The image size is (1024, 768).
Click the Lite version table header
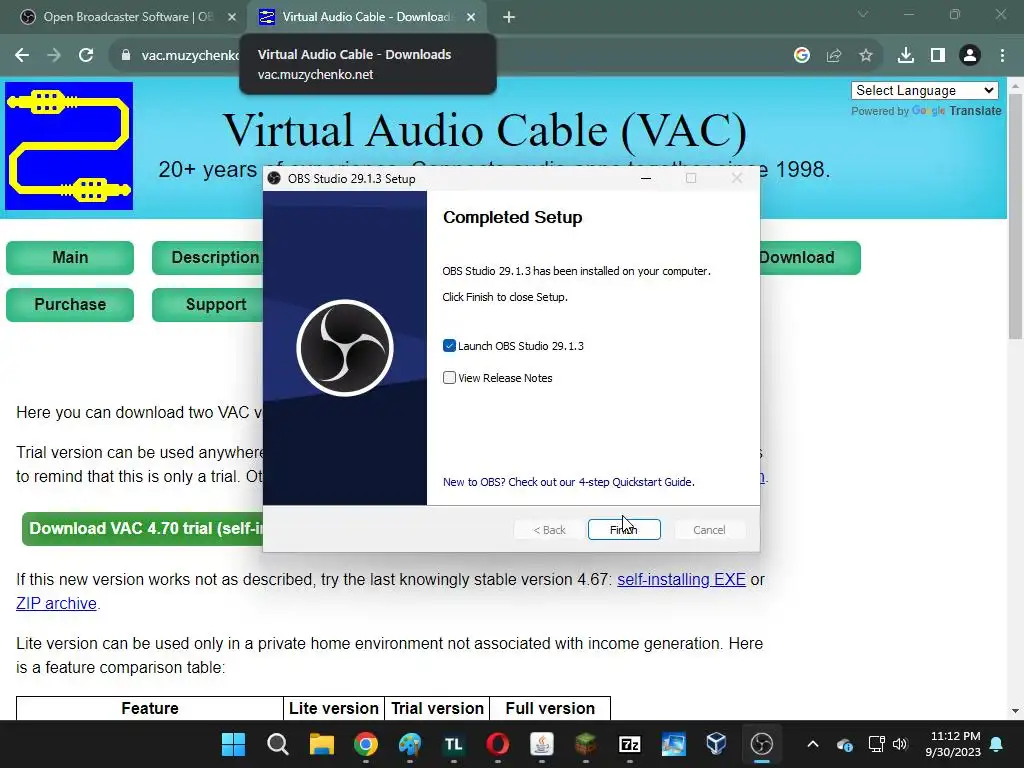click(334, 709)
